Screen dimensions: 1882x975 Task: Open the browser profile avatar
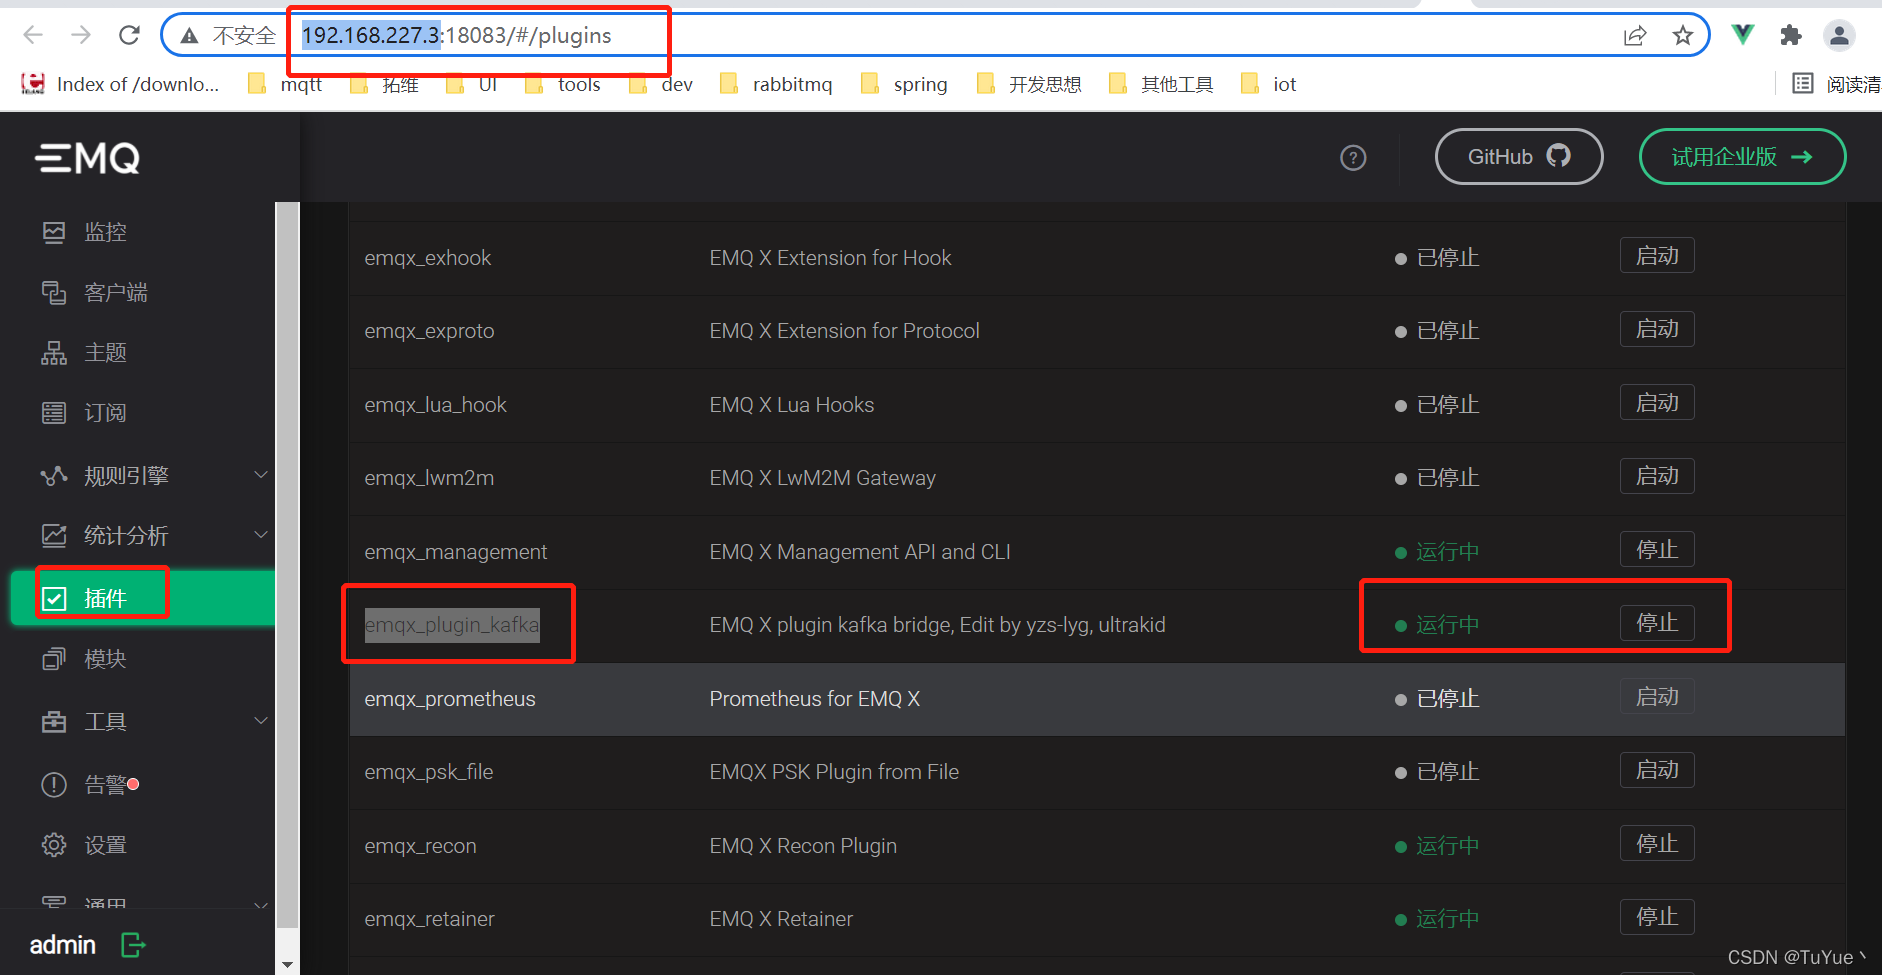click(1839, 36)
